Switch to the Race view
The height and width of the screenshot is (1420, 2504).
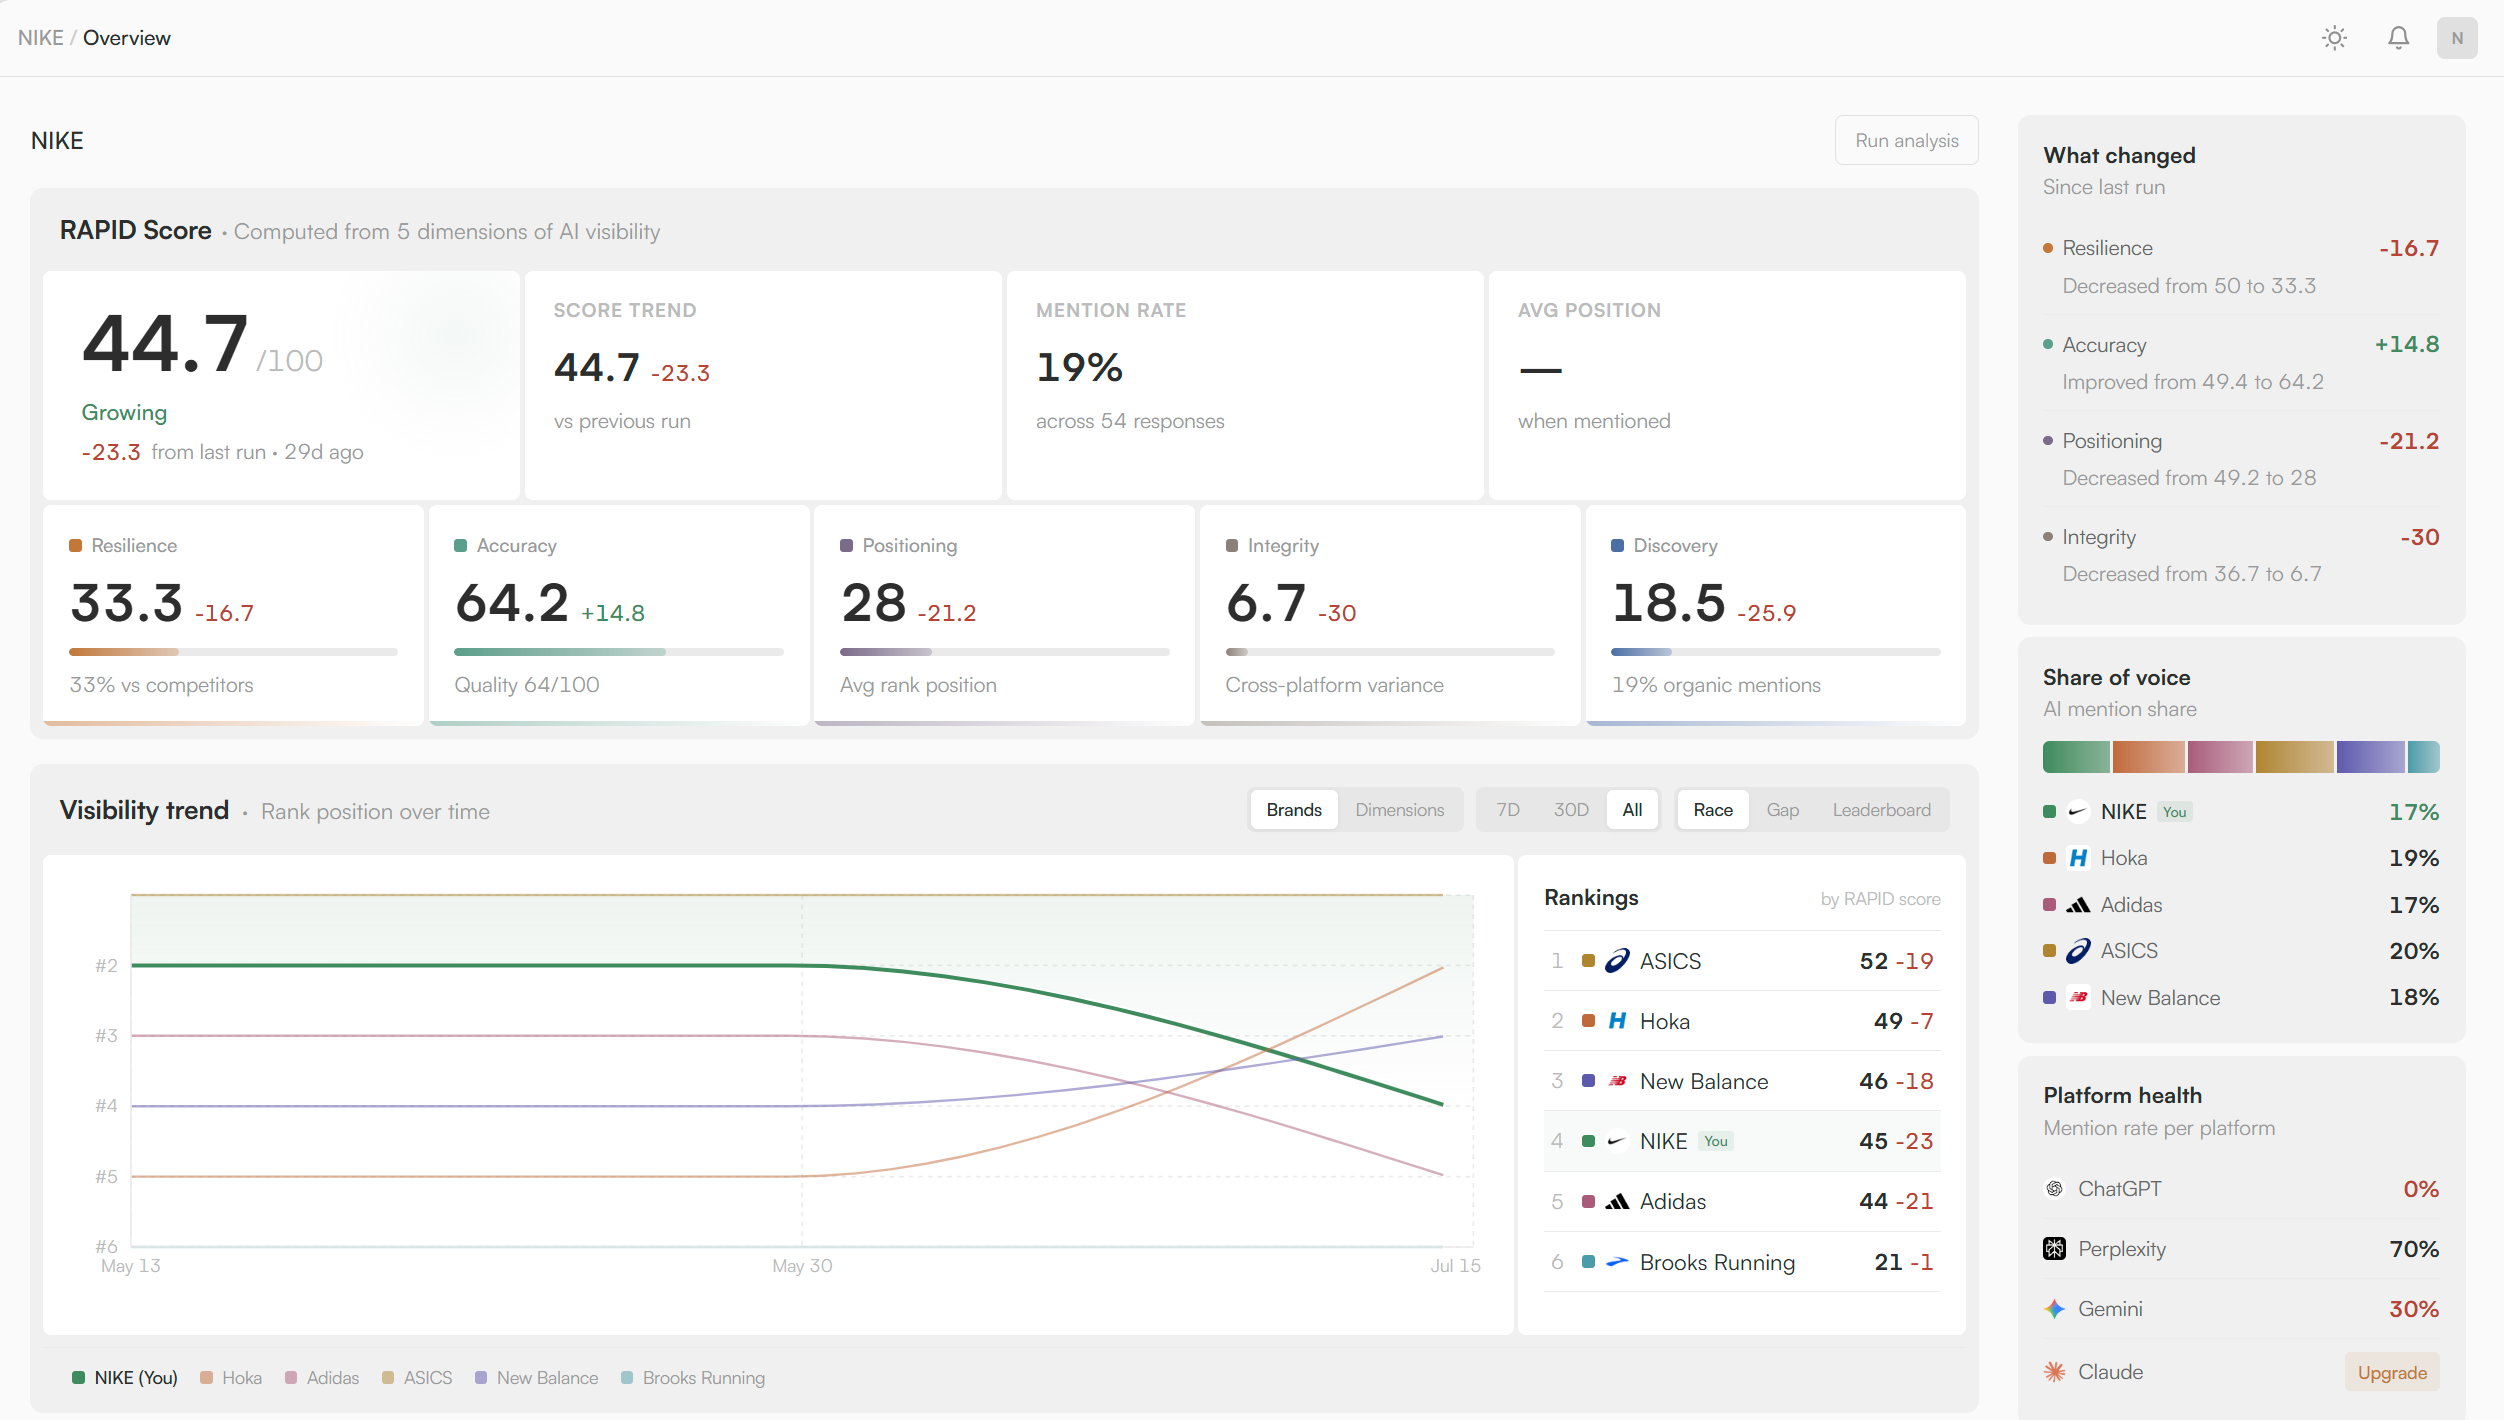point(1713,810)
